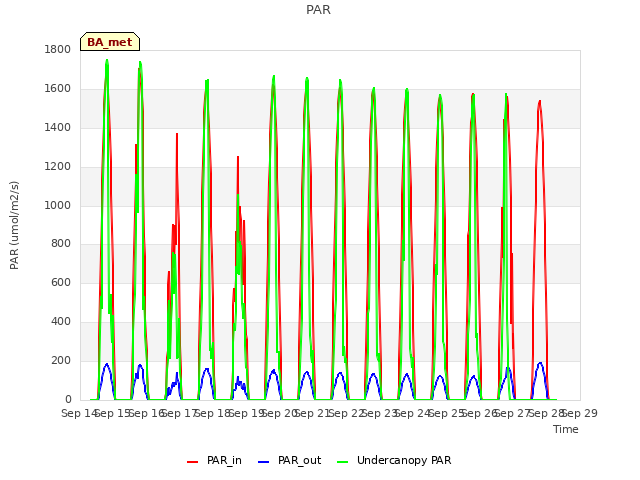Screen dimensions: 640x480
Task: Click the 200 y-axis tick label
Action: point(61,360)
